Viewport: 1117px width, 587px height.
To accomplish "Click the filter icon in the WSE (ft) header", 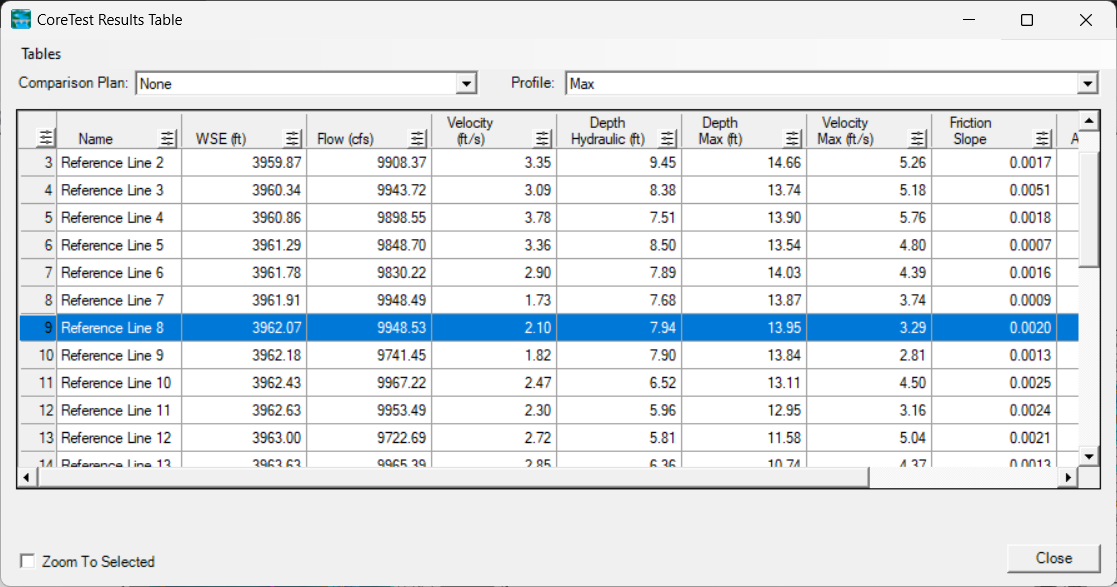I will (x=293, y=139).
